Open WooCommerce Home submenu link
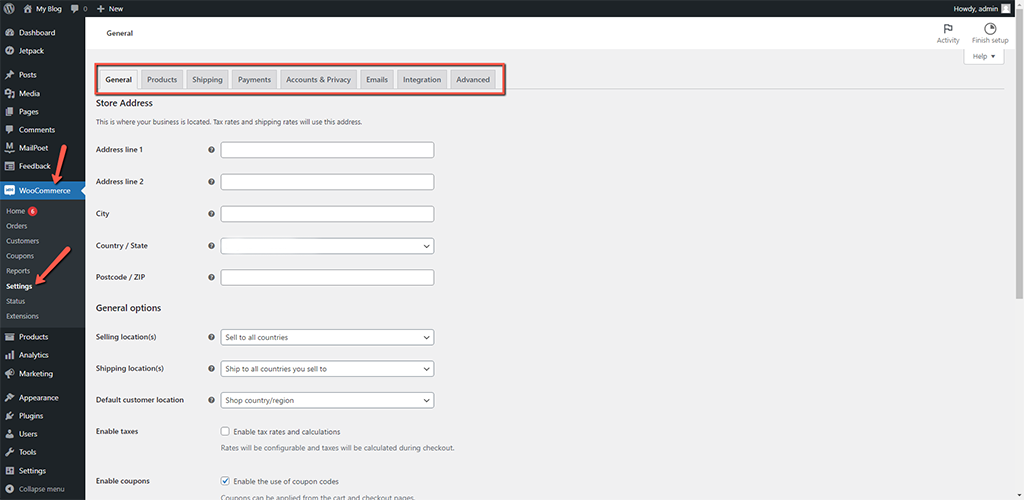 [15, 211]
